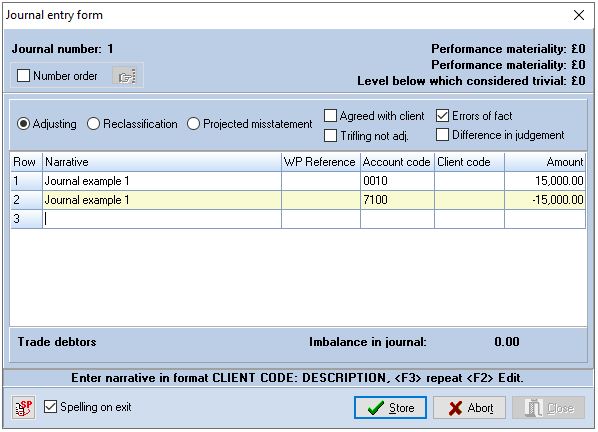This screenshot has width=598, height=432.
Task: Click the Client code column header
Action: [x=469, y=162]
